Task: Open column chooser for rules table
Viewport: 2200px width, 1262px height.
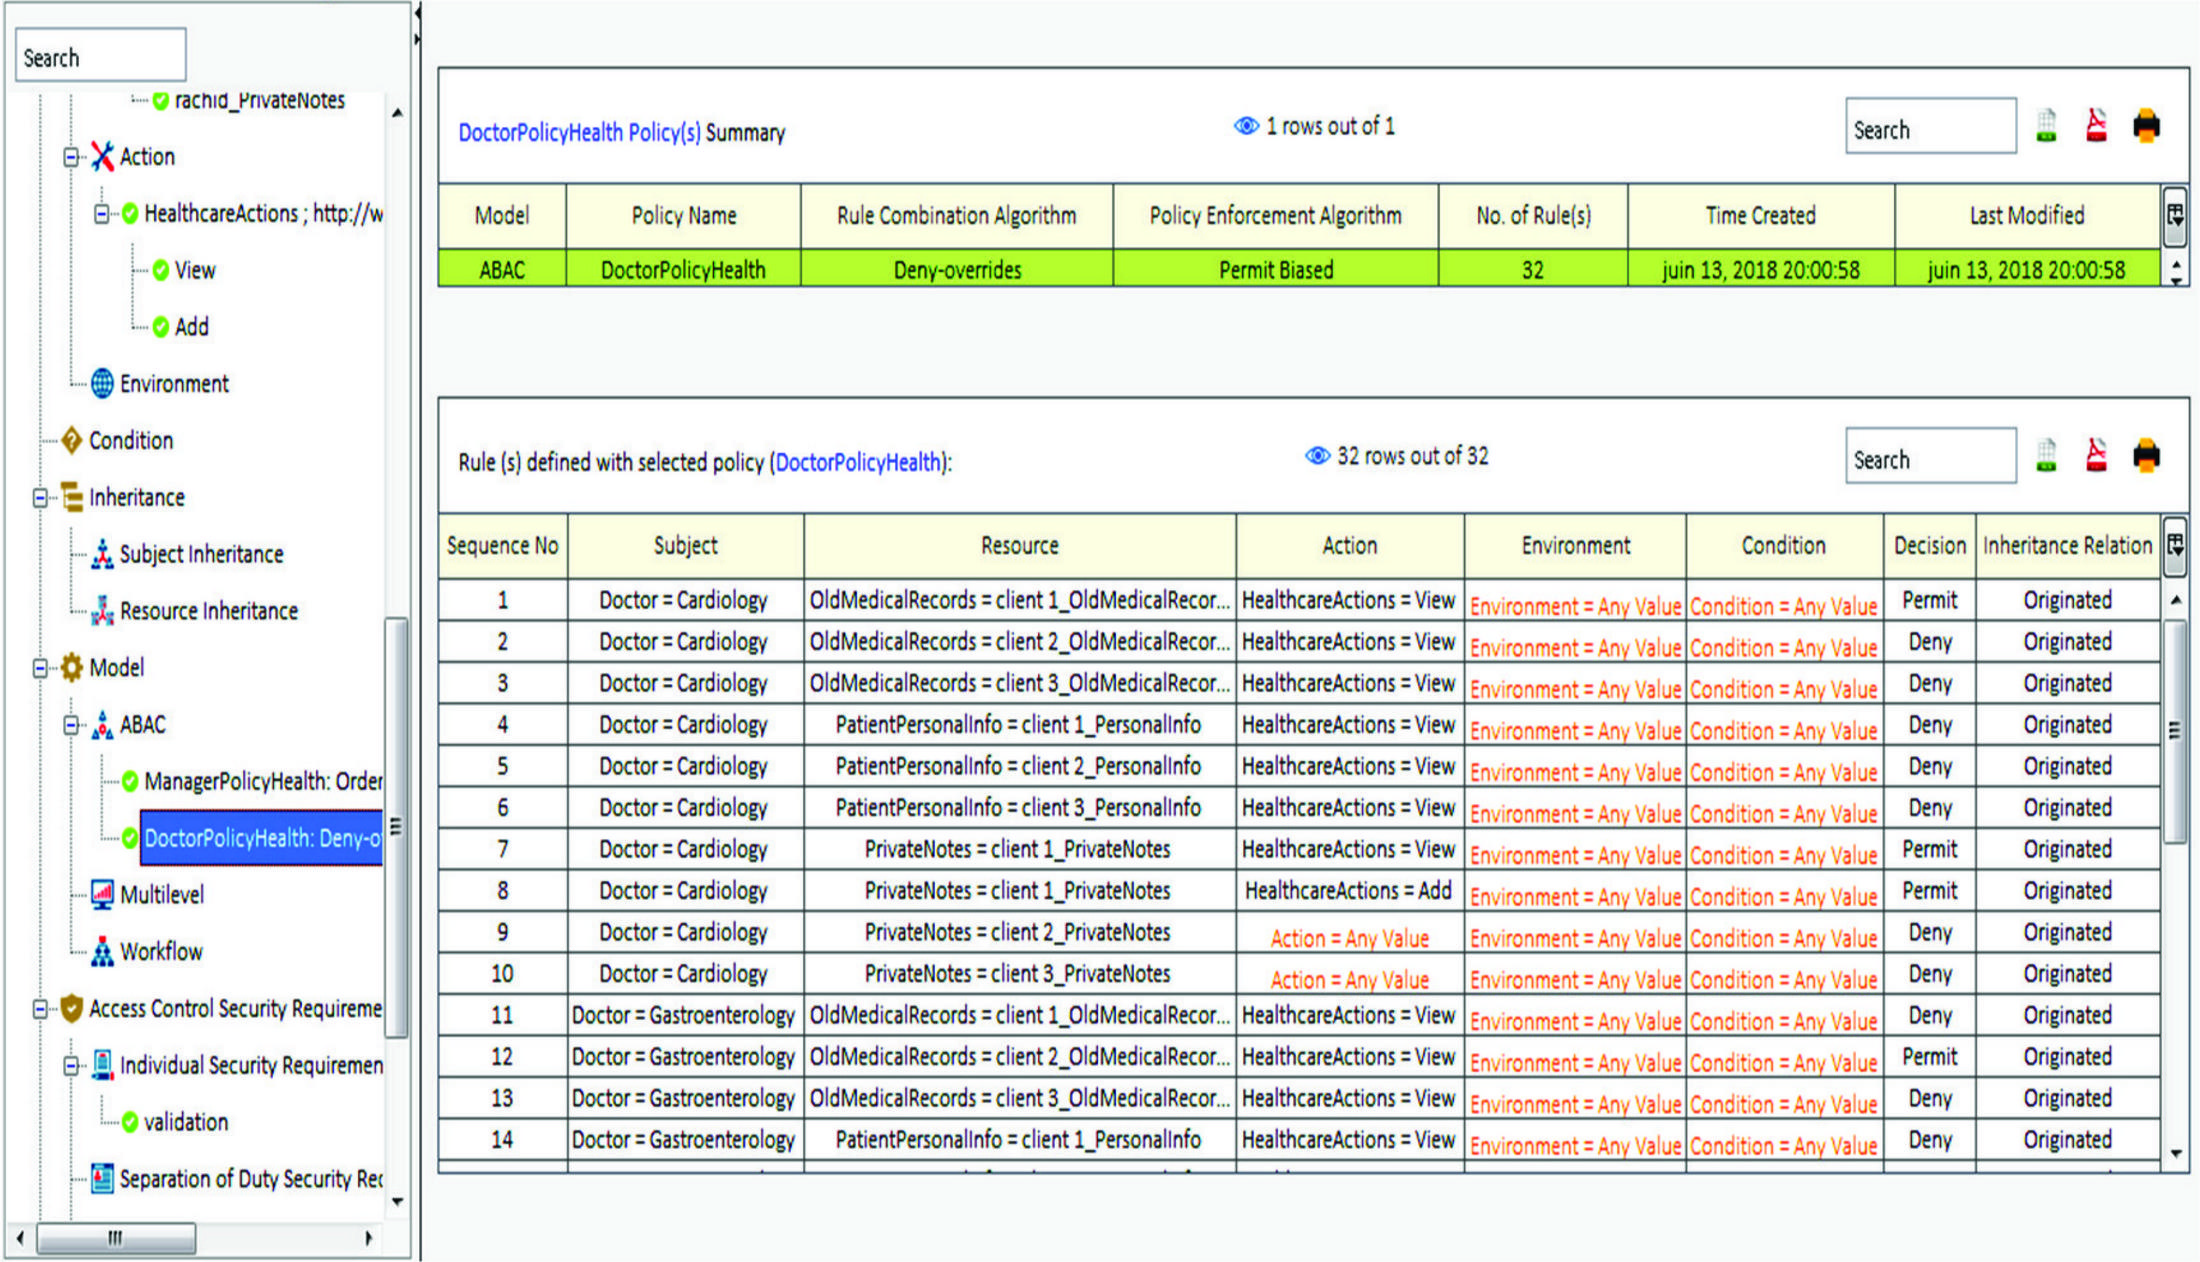Action: pyautogui.click(x=2174, y=546)
